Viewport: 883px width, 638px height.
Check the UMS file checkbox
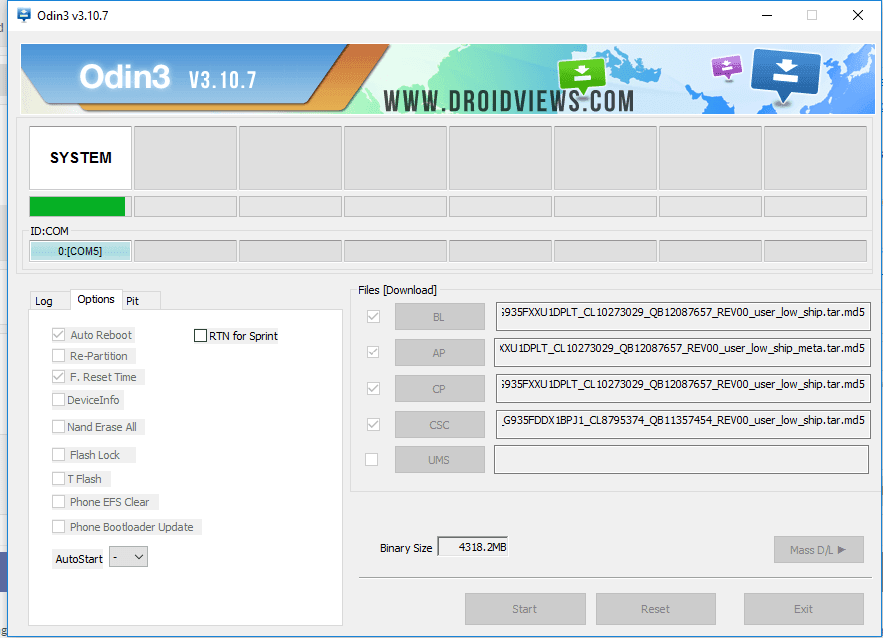point(372,459)
